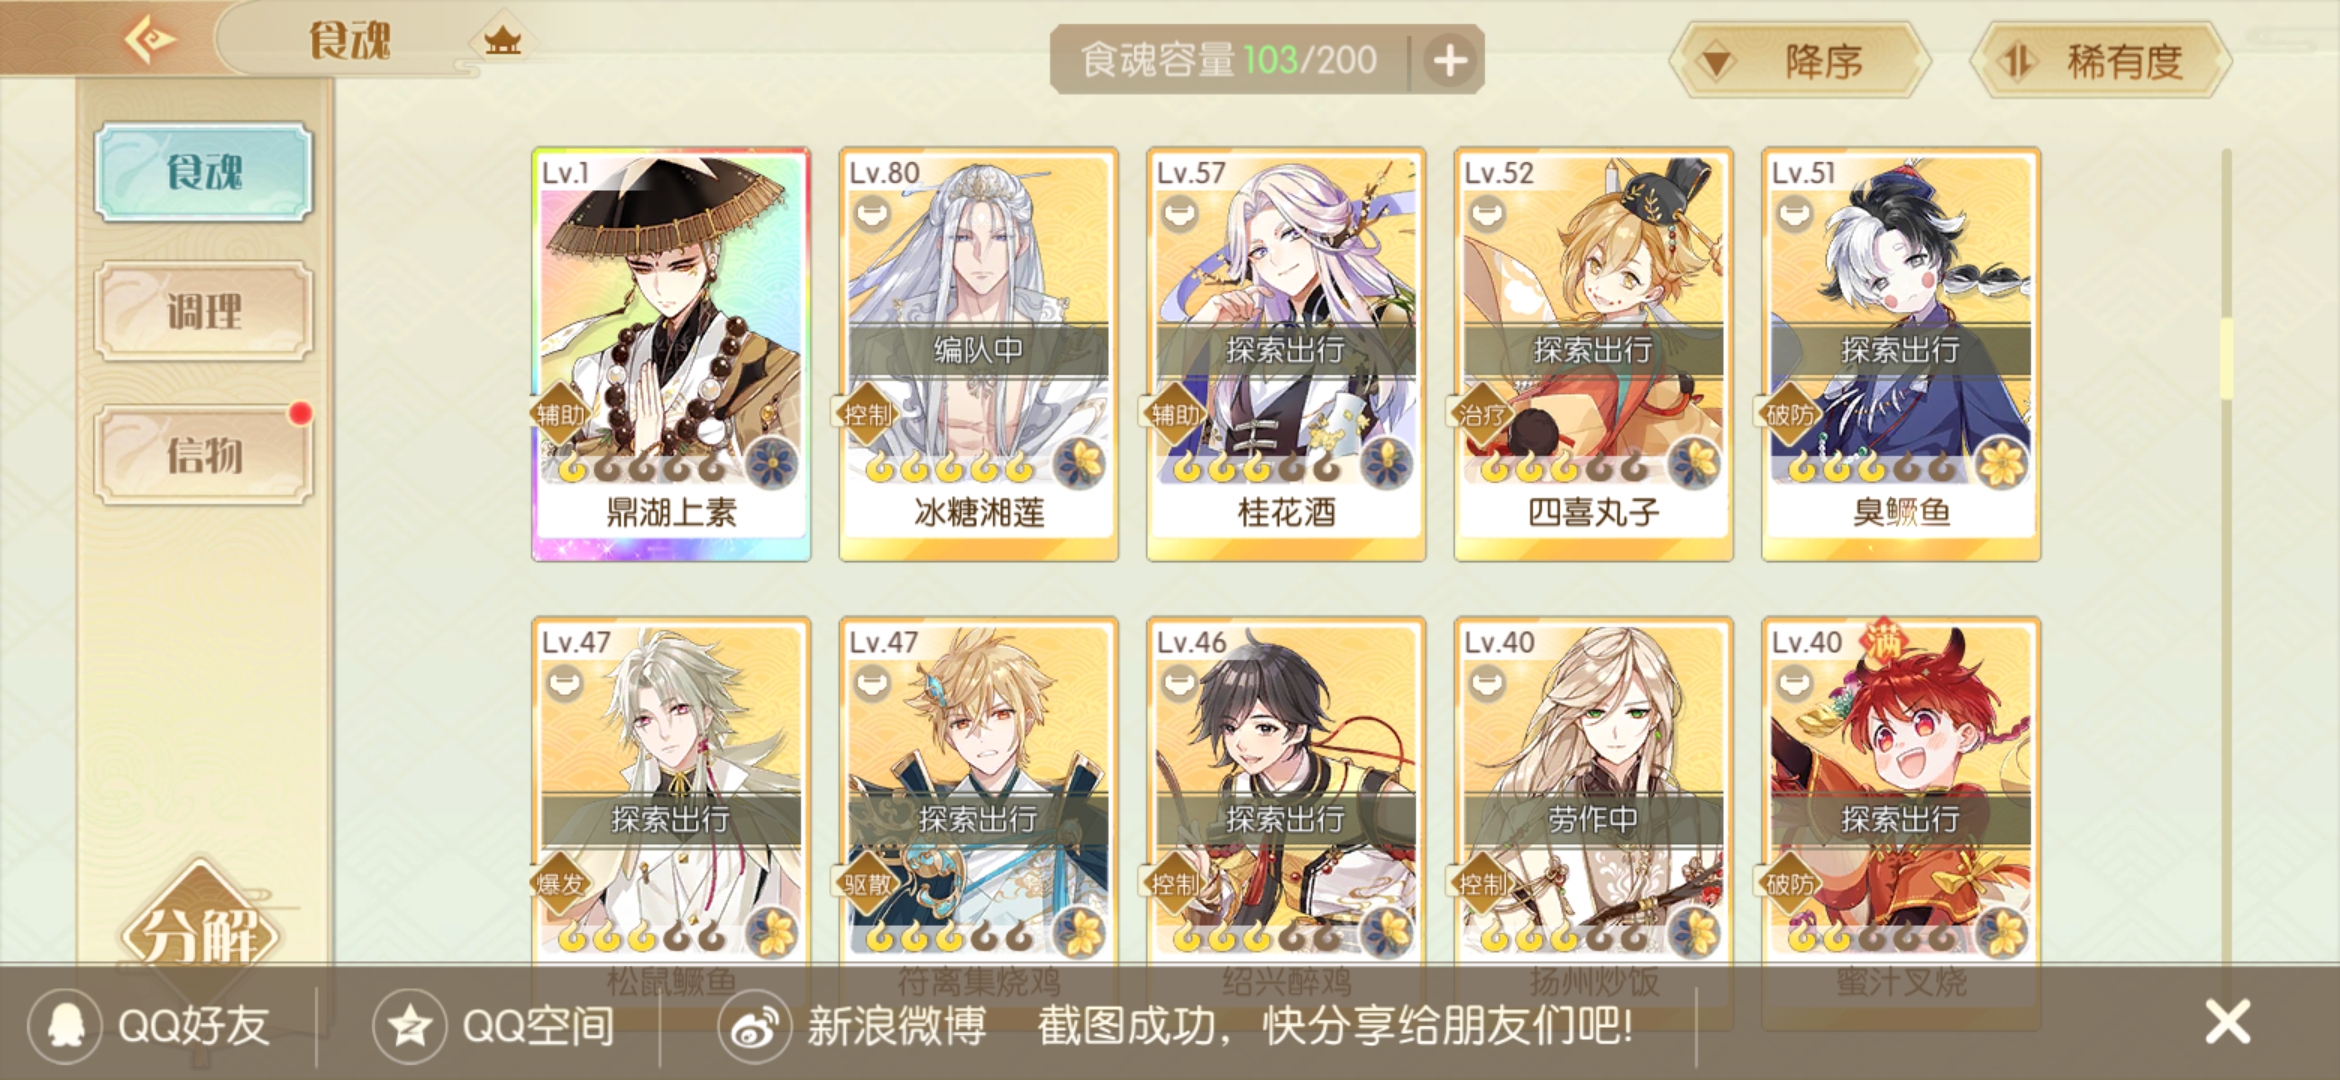
Task: Share screenshot to QQ好友
Action: [x=150, y=1026]
